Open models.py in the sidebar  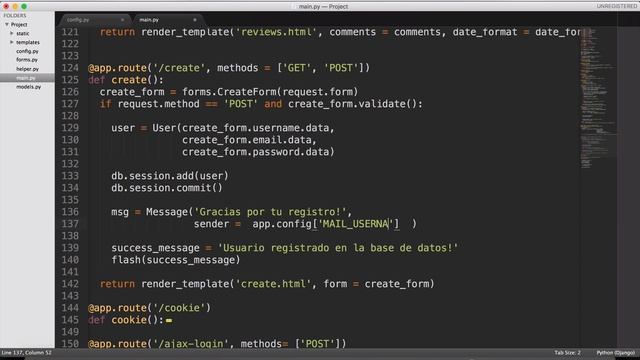28,87
